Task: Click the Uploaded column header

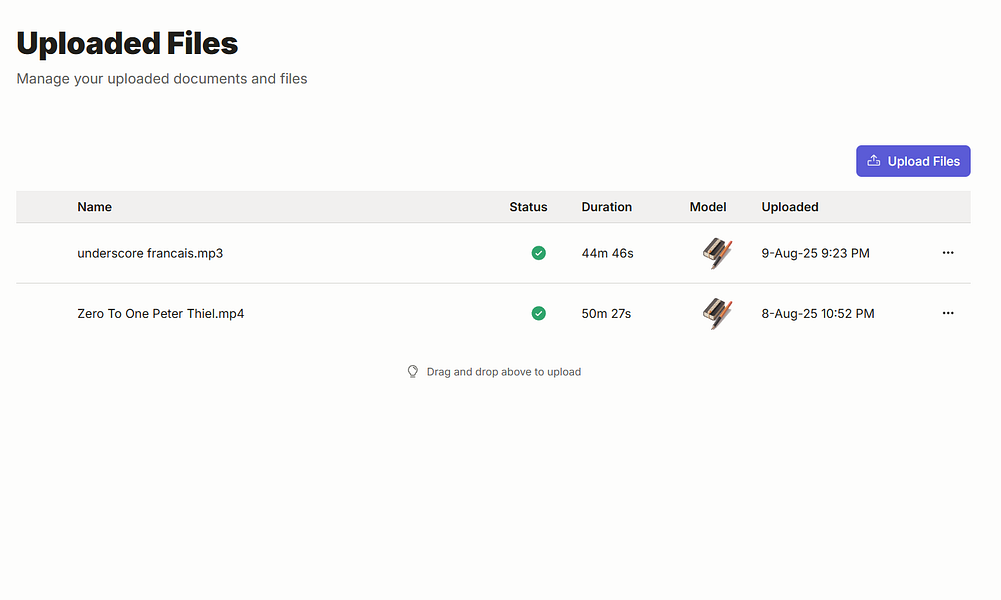Action: coord(790,207)
